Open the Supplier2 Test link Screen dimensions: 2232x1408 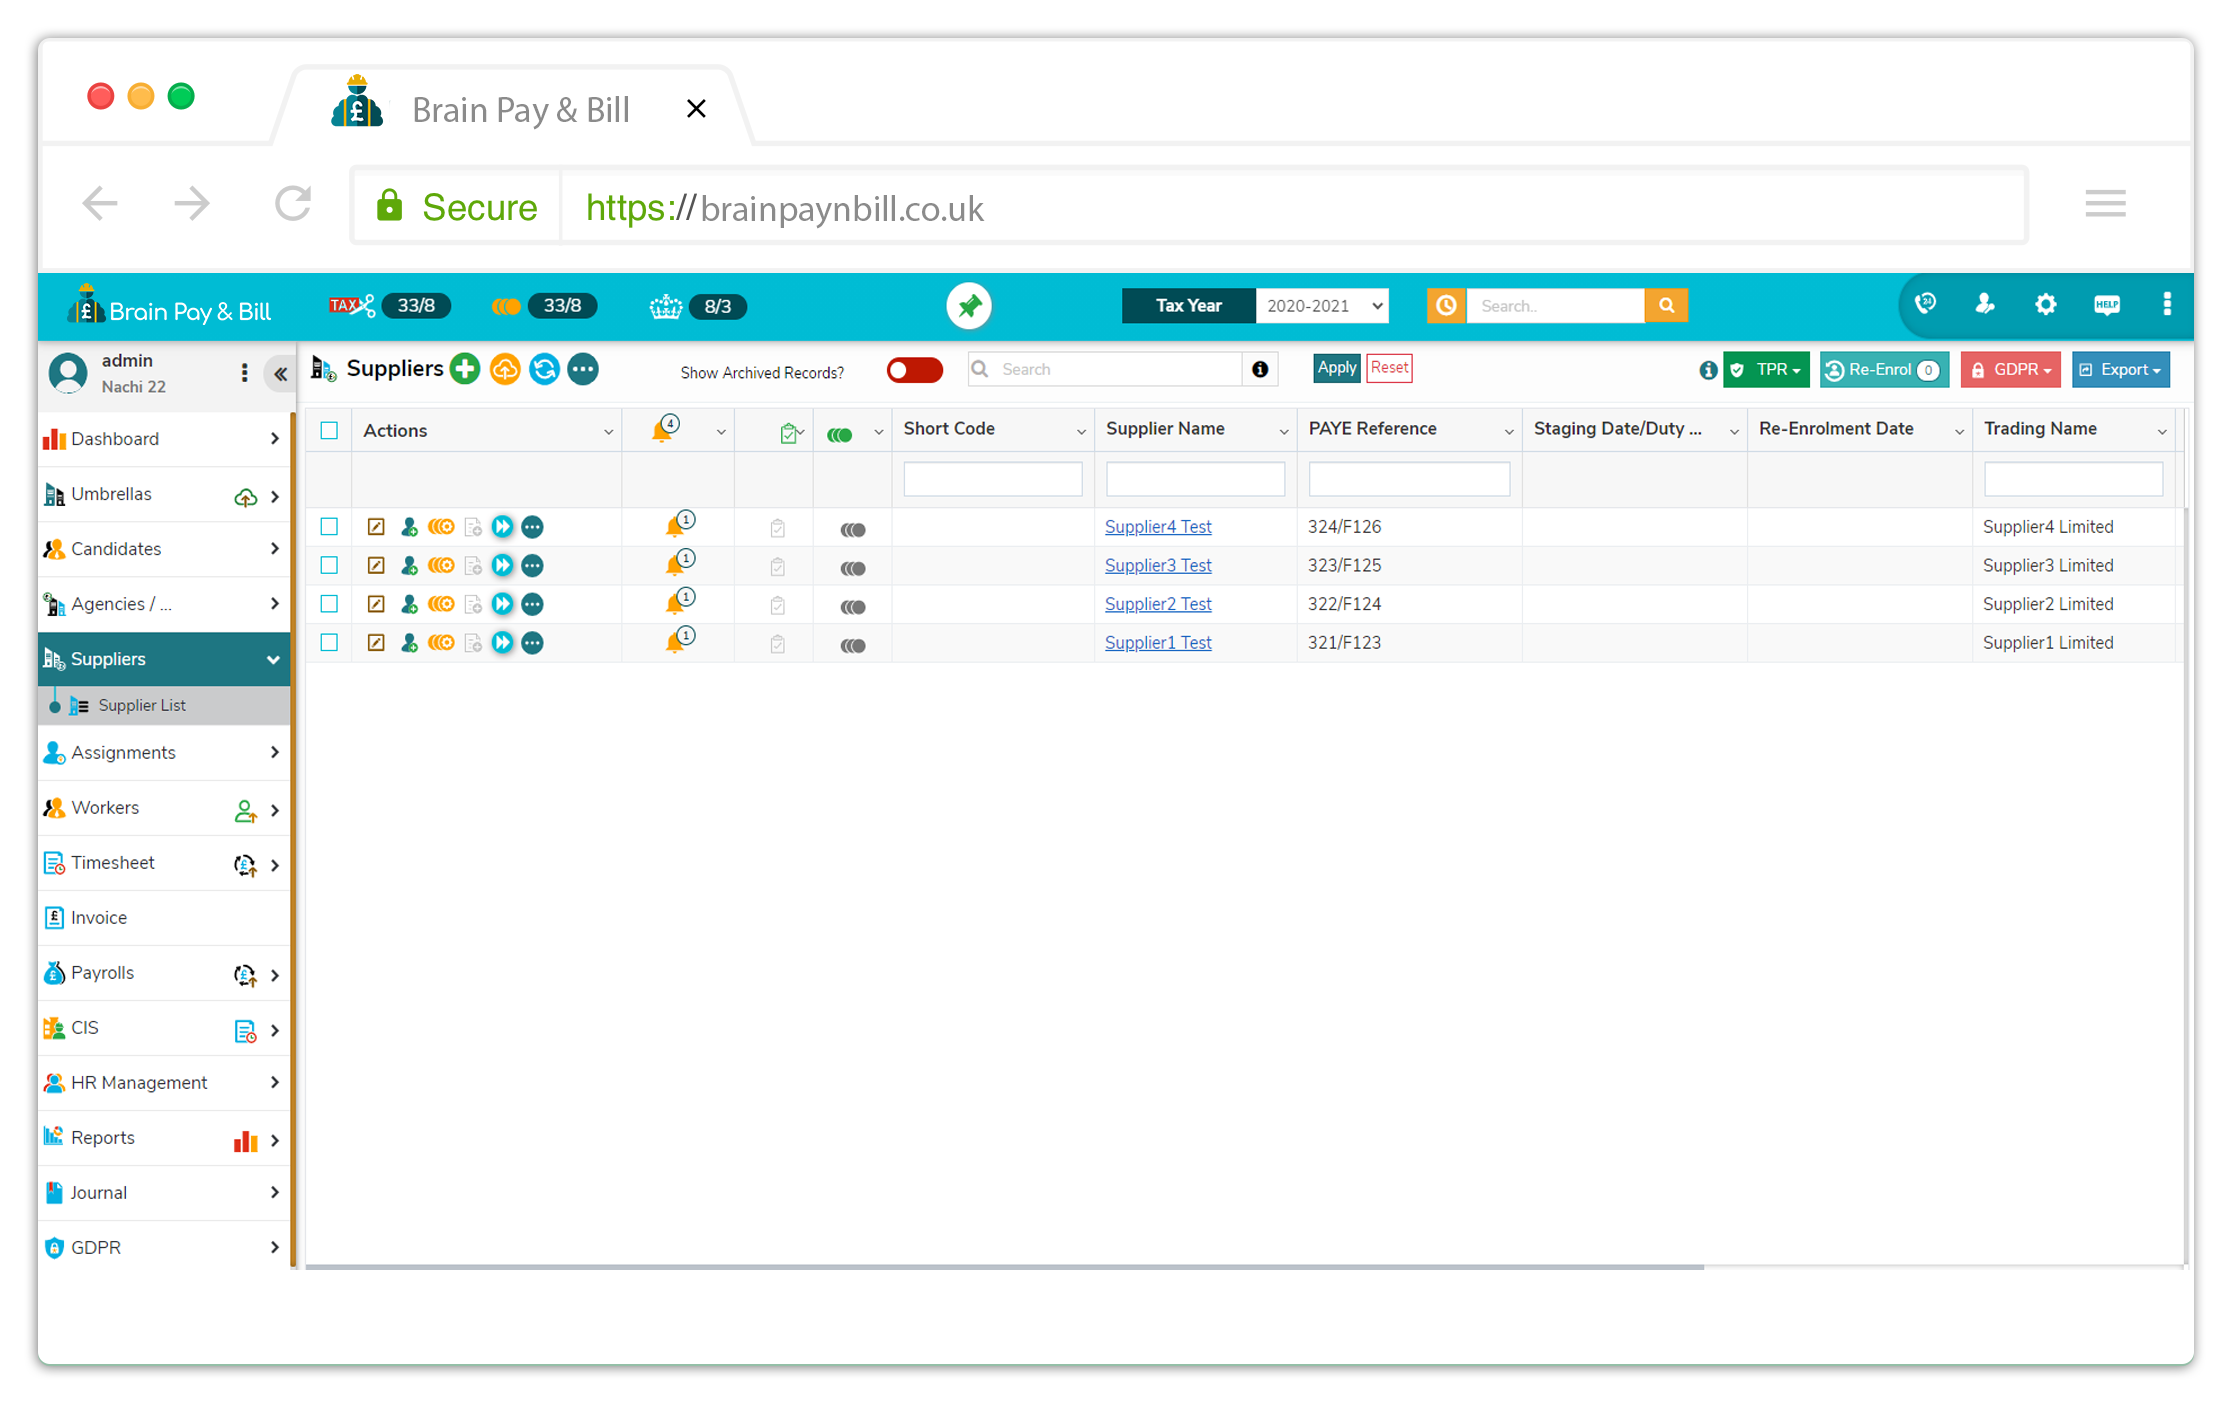1158,604
